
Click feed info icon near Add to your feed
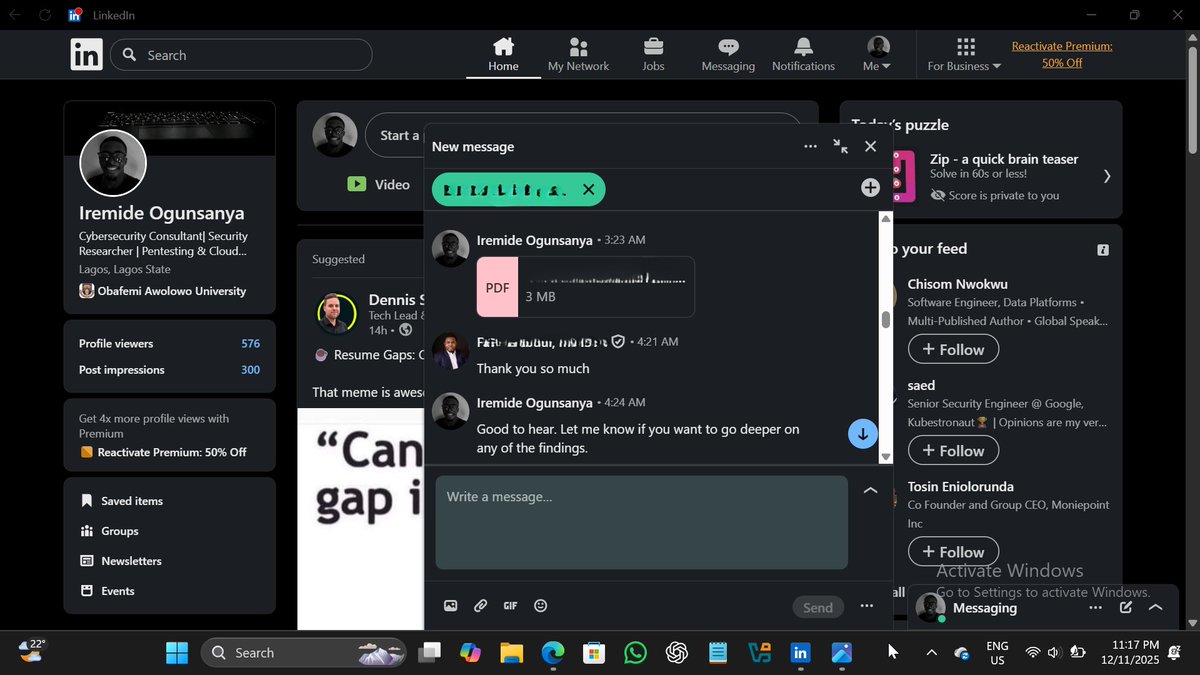pos(1102,249)
